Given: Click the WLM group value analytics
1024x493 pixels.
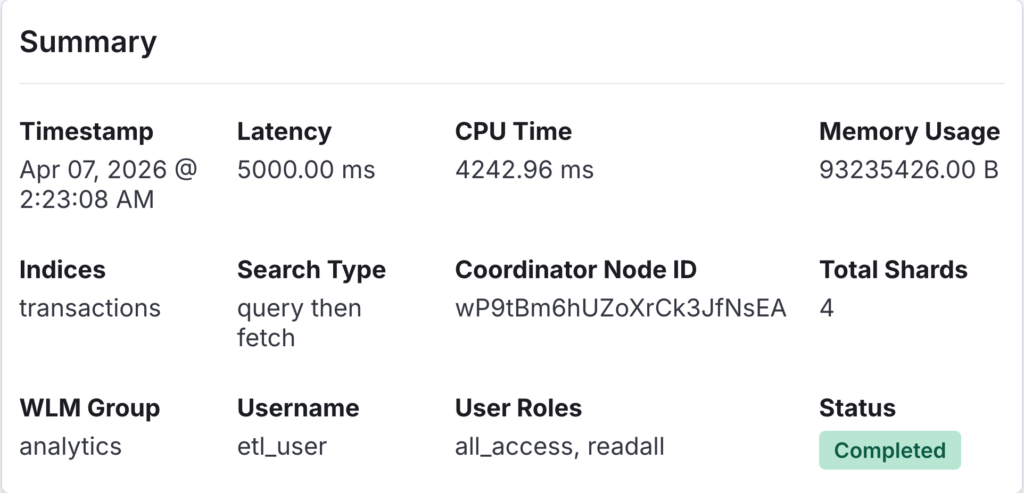Looking at the screenshot, I should click(71, 447).
